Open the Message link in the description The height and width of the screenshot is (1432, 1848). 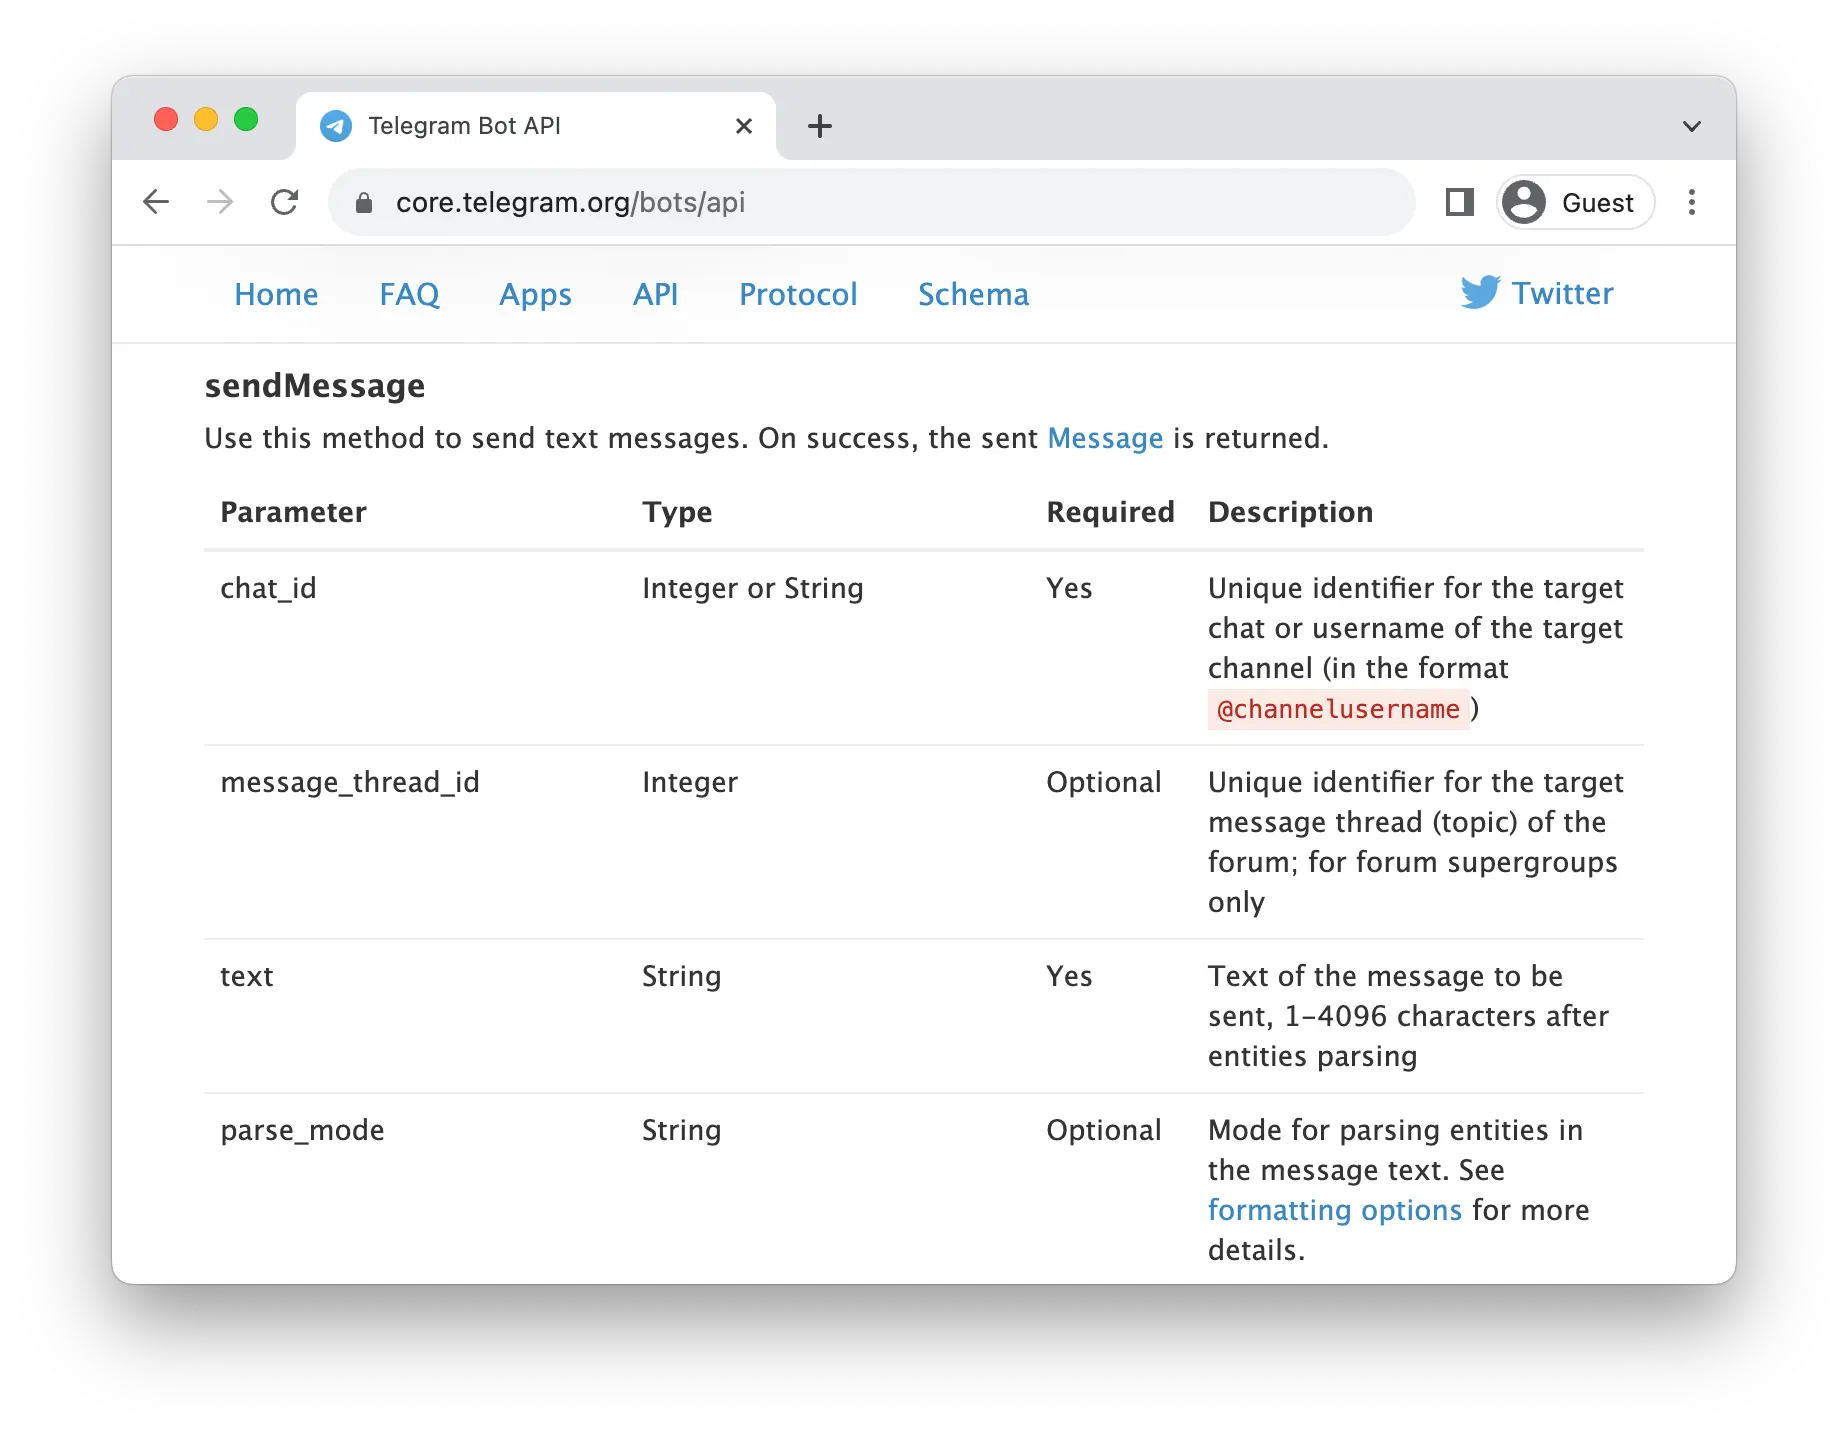click(1105, 438)
